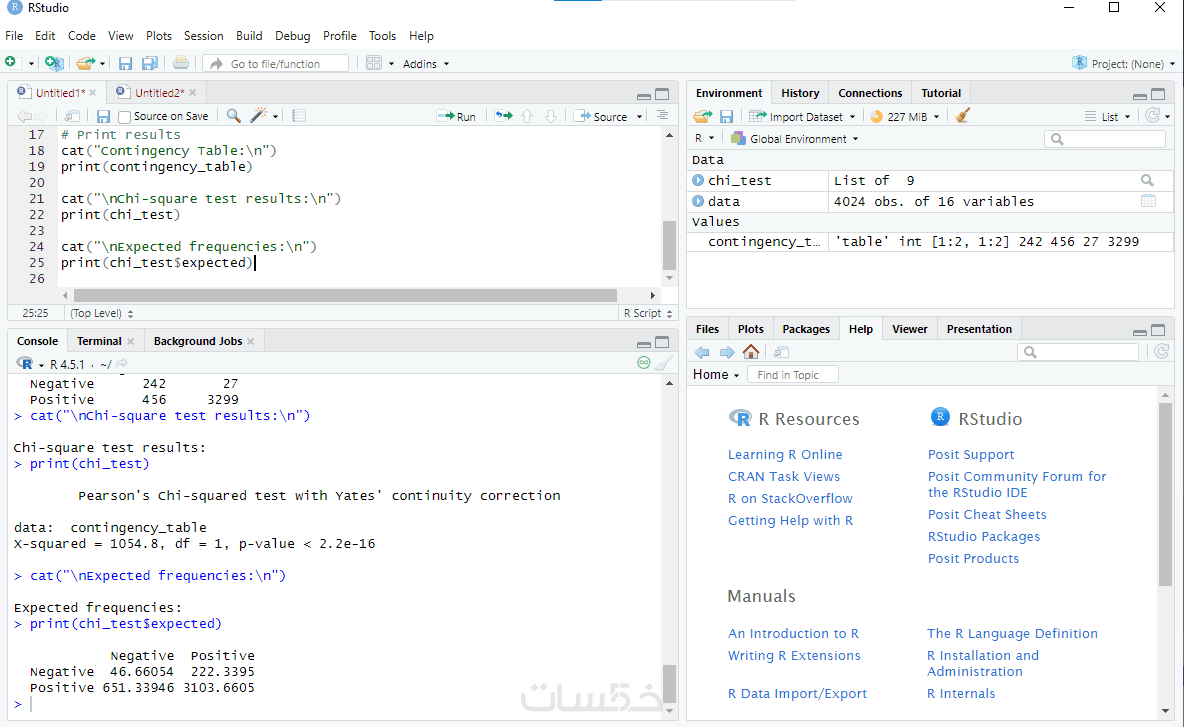Expand the data object details
The height and width of the screenshot is (727, 1184).
tap(698, 201)
